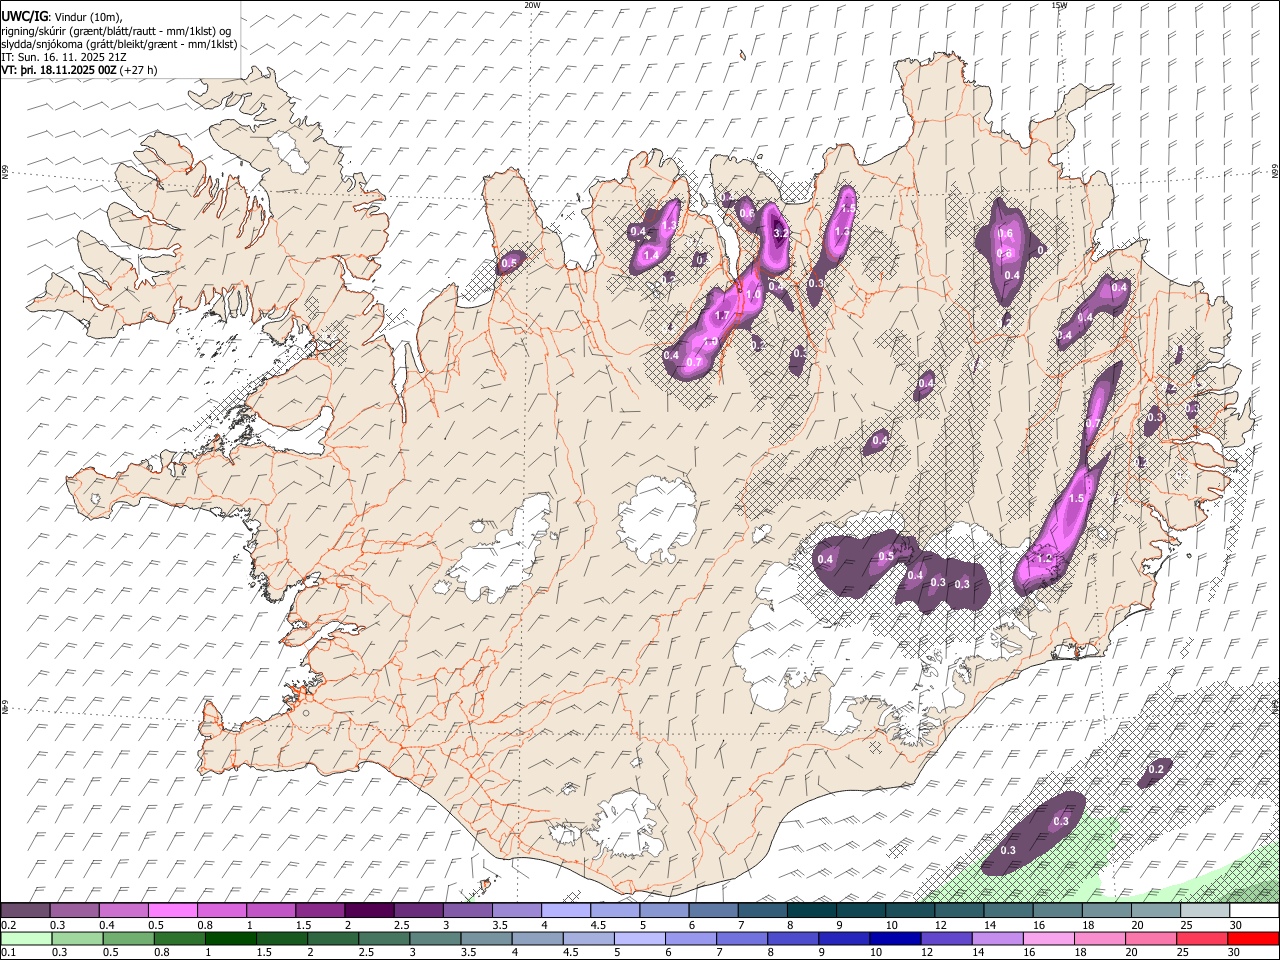
Task: Click the 25 label in the lower legend
Action: tap(1185, 953)
